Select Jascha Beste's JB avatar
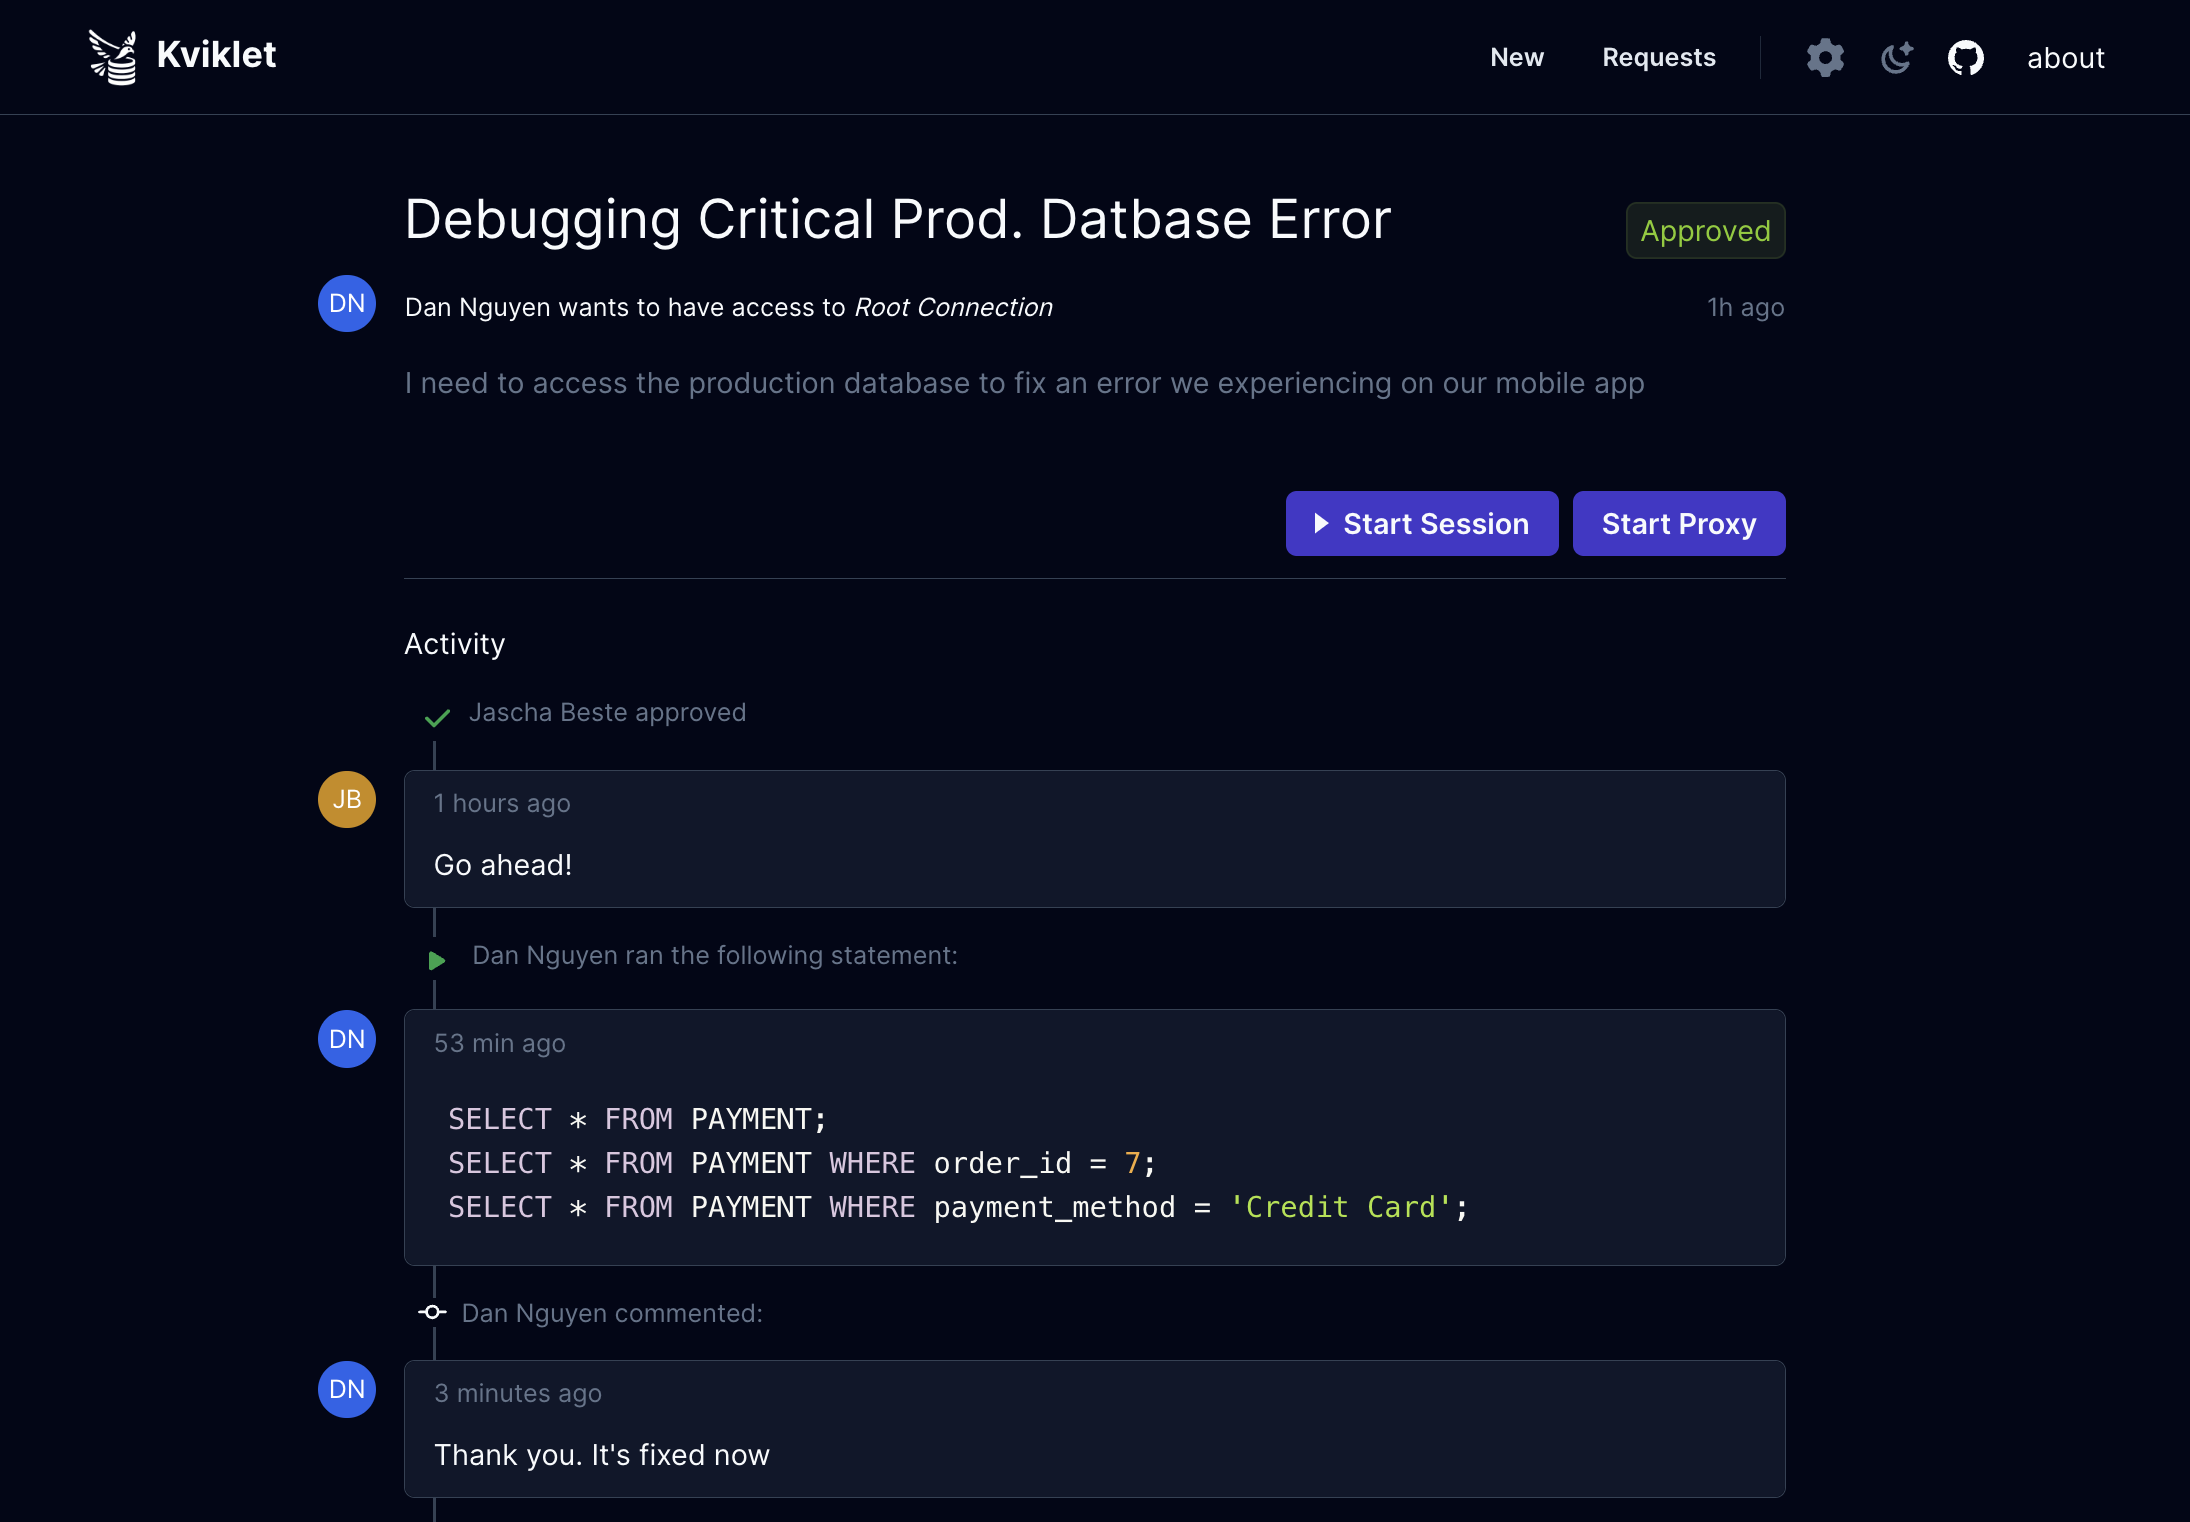Image resolution: width=2190 pixels, height=1522 pixels. pos(346,799)
